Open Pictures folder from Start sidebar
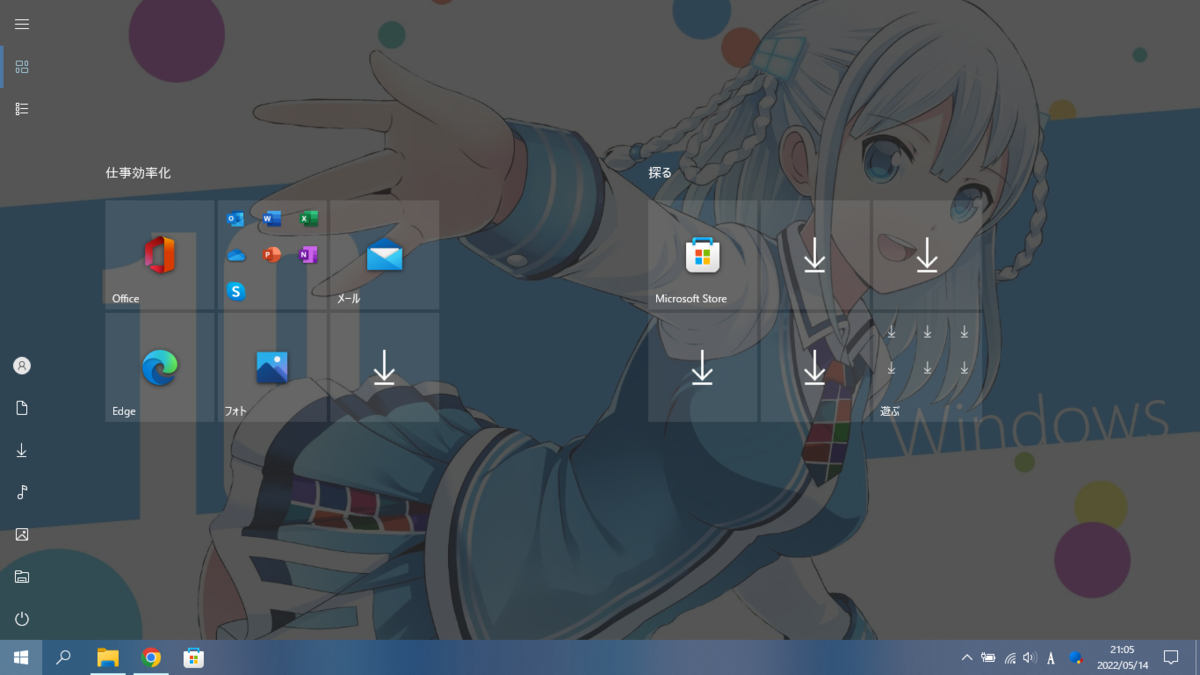Image resolution: width=1200 pixels, height=675 pixels. (x=22, y=534)
